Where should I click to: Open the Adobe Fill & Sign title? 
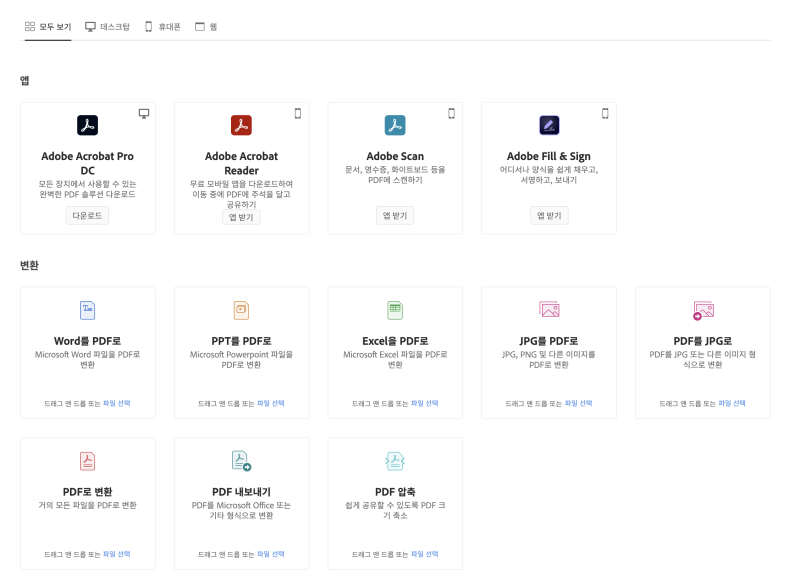pos(549,156)
